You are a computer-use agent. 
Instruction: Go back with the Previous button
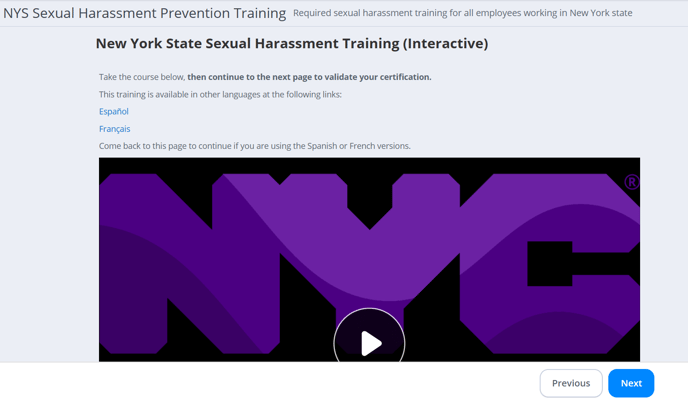[571, 383]
